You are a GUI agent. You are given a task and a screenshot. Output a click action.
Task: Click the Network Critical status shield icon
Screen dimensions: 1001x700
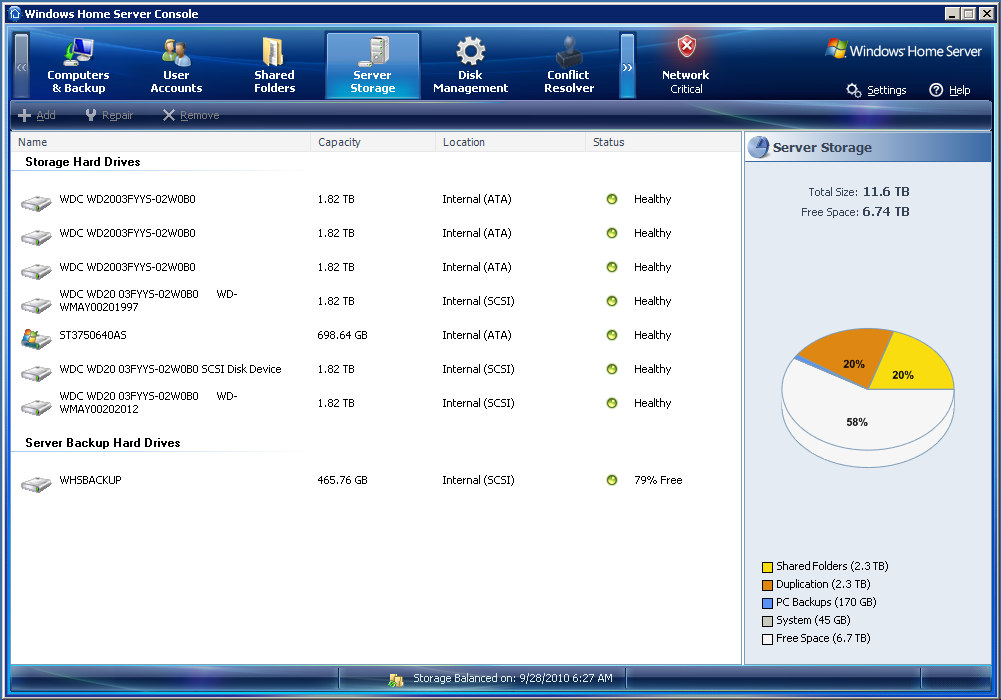686,47
